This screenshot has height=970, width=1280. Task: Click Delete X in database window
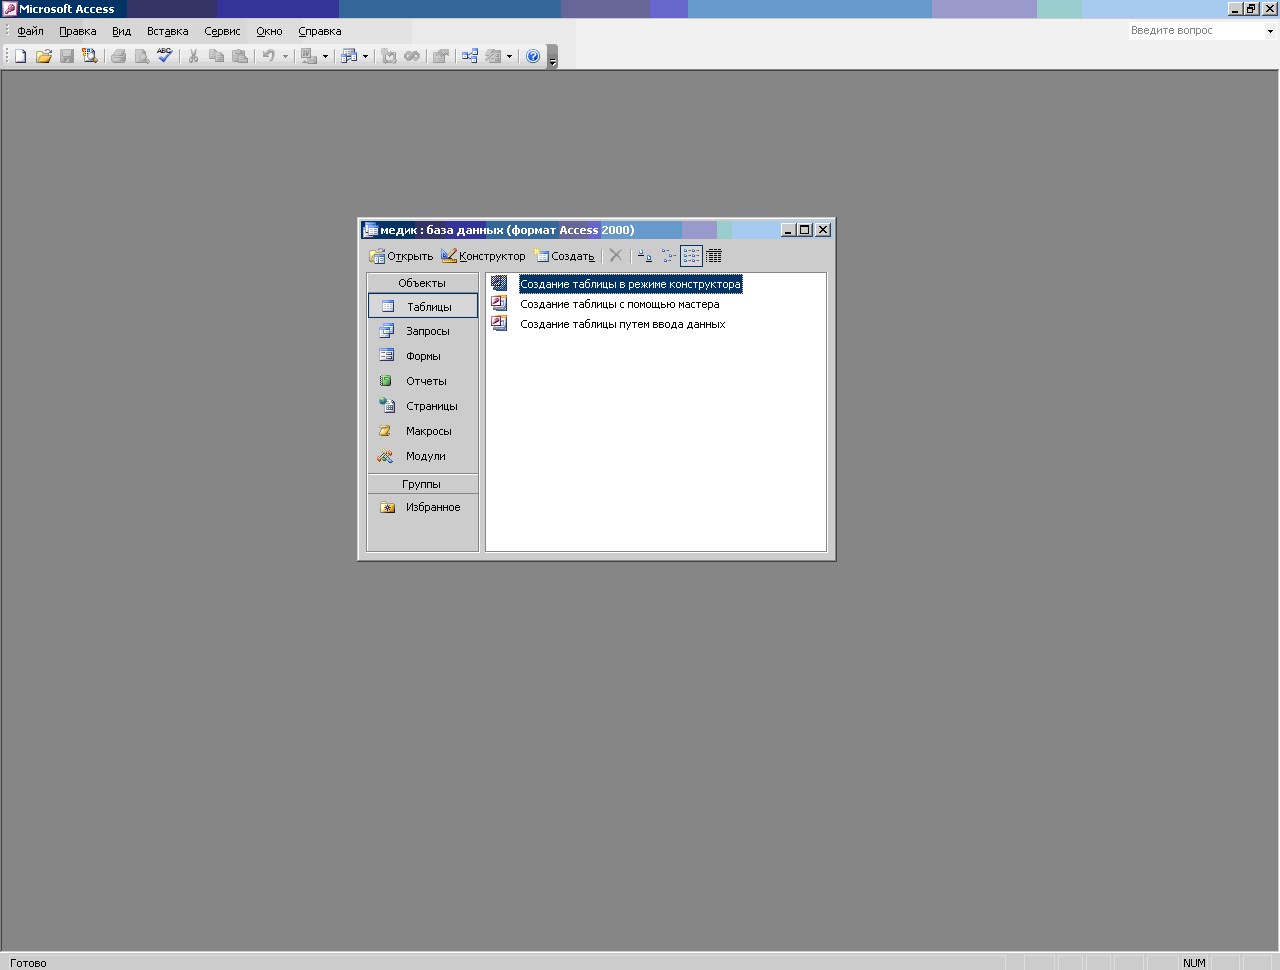pyautogui.click(x=616, y=256)
